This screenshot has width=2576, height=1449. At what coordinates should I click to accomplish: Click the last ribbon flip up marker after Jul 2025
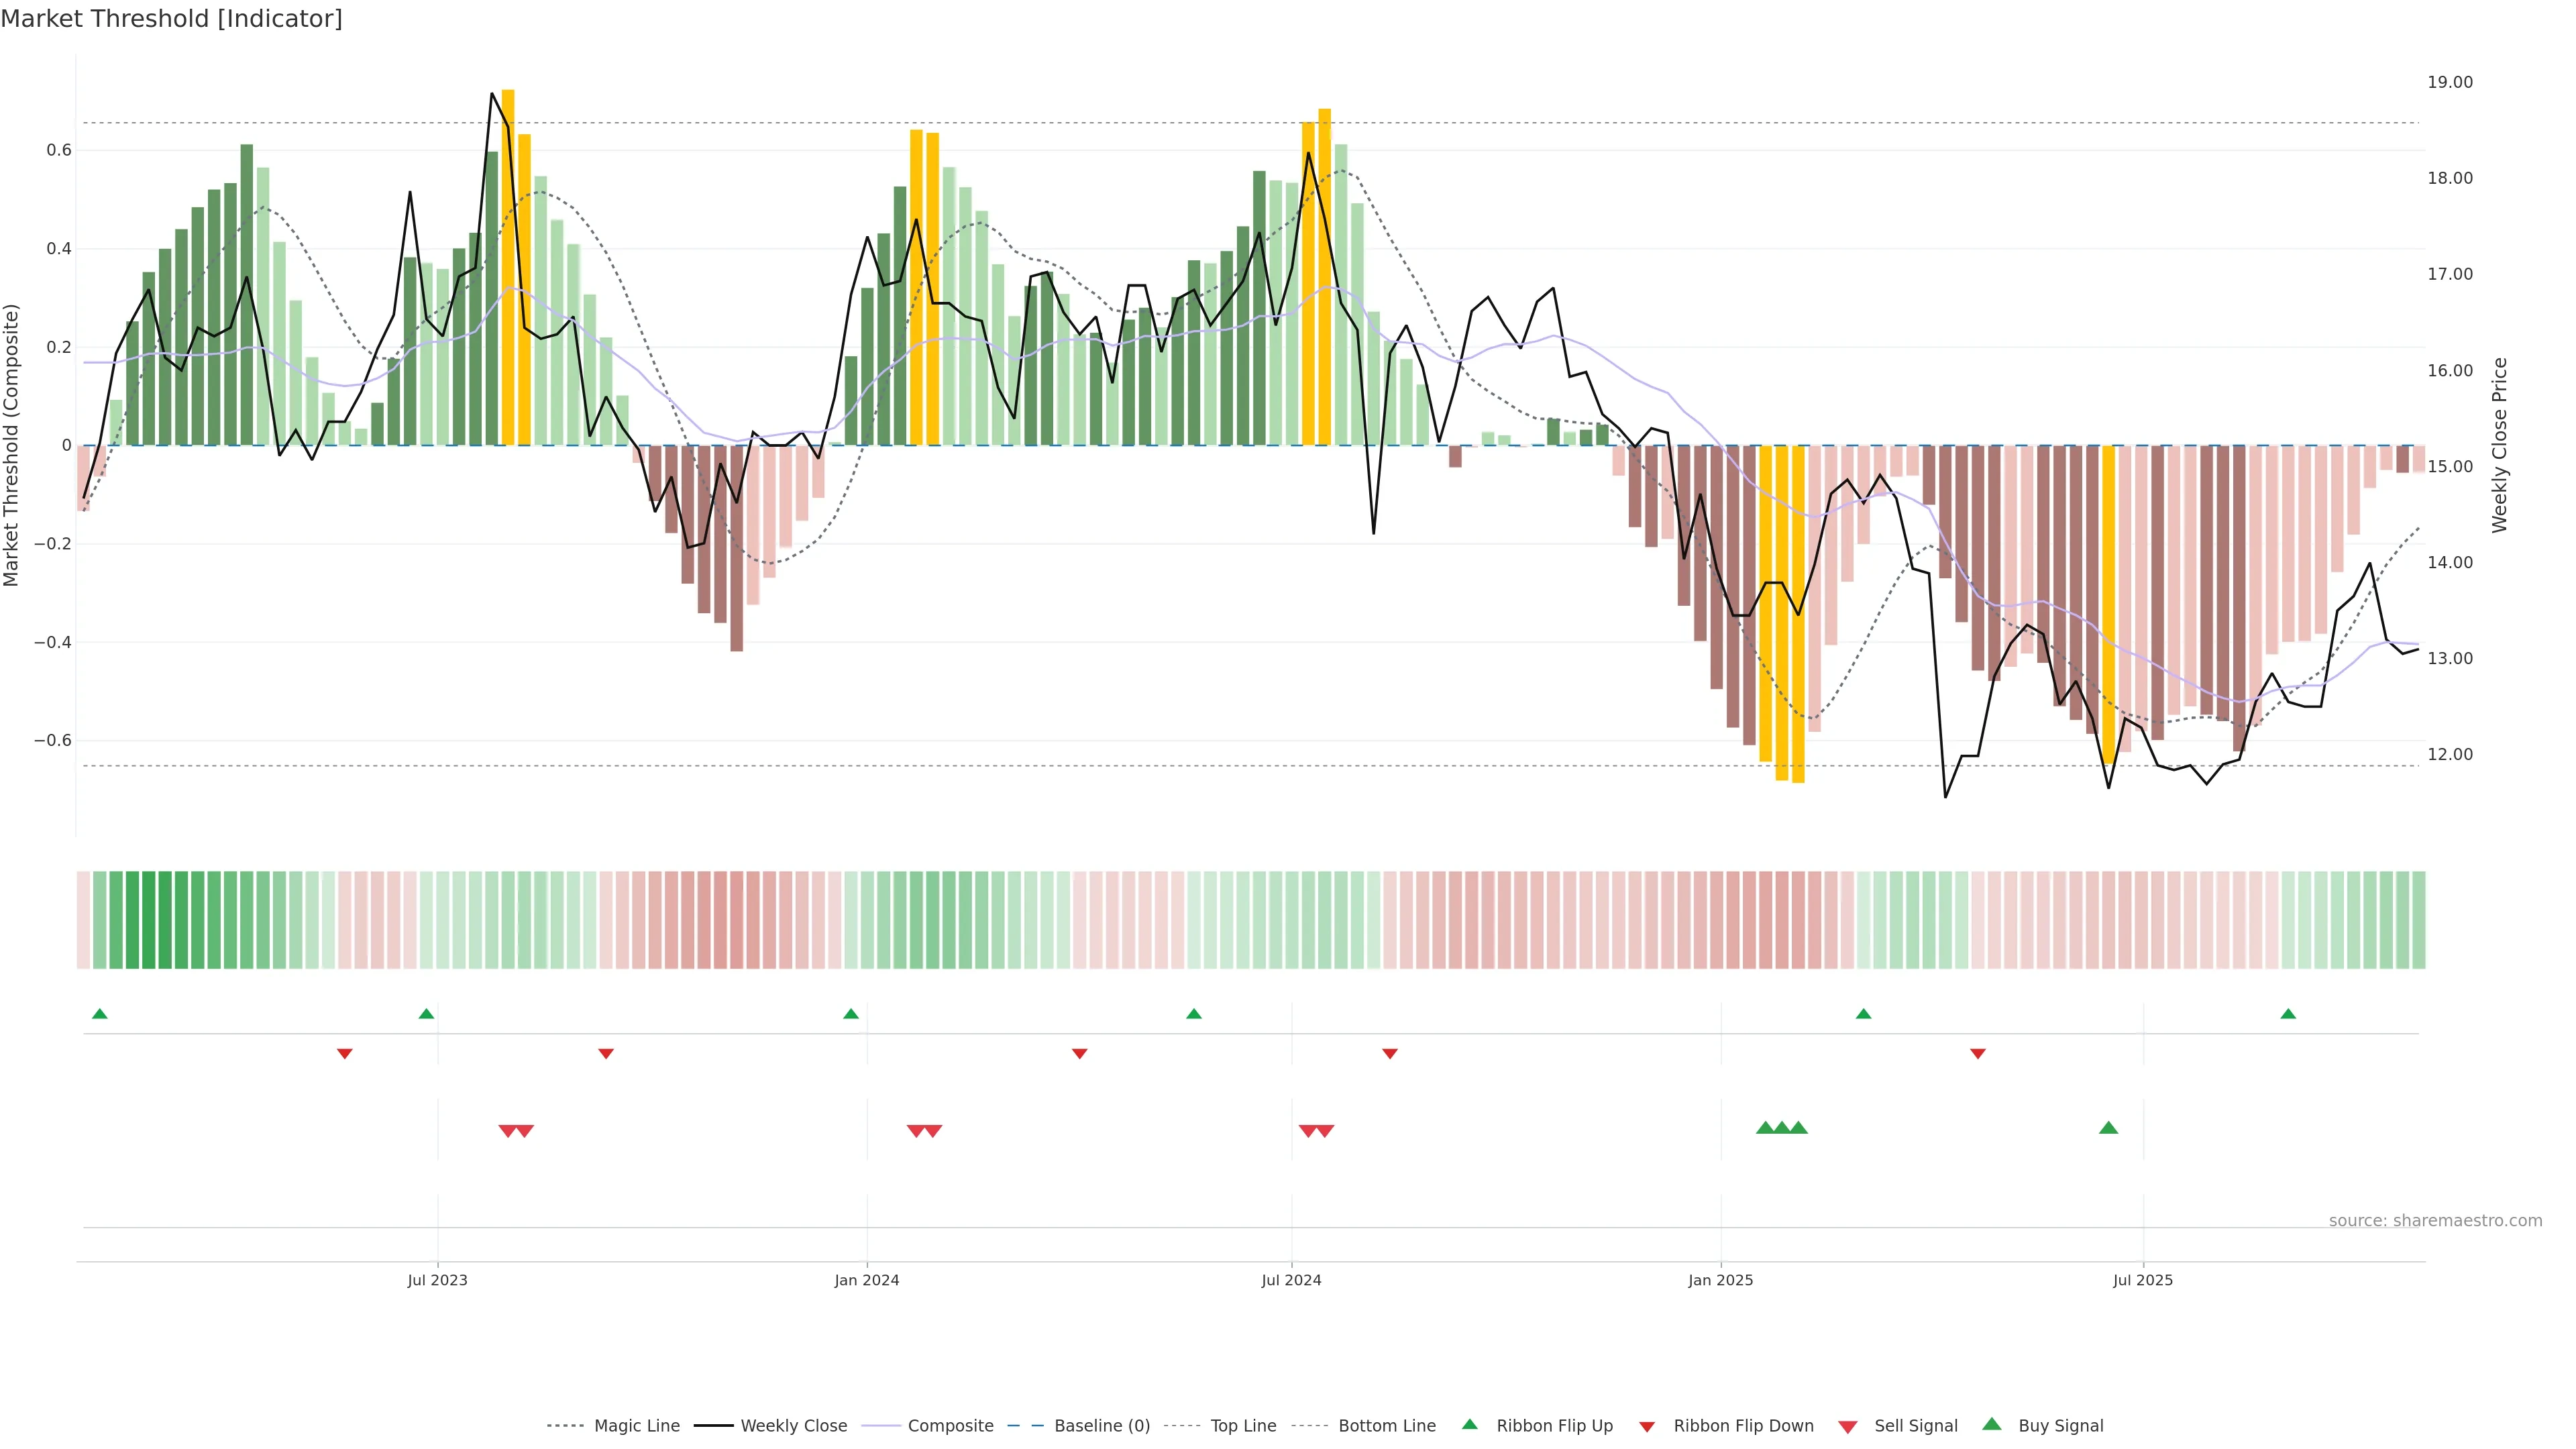(2288, 1014)
